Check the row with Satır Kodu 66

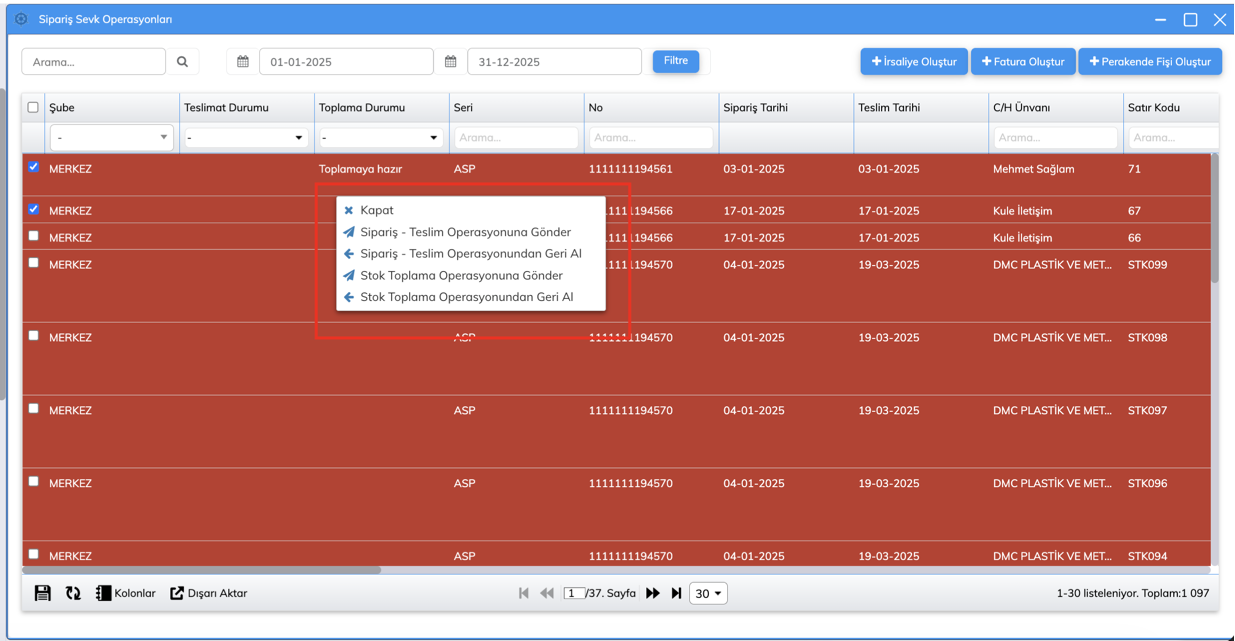(x=34, y=236)
